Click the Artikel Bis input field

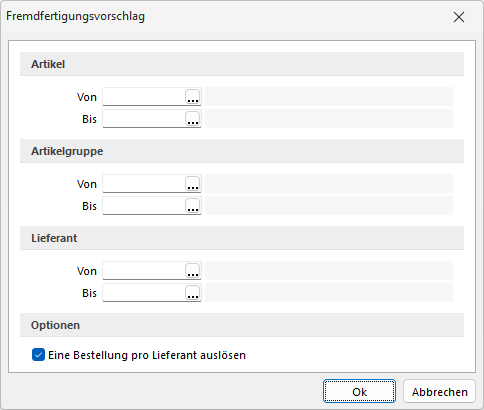point(144,119)
